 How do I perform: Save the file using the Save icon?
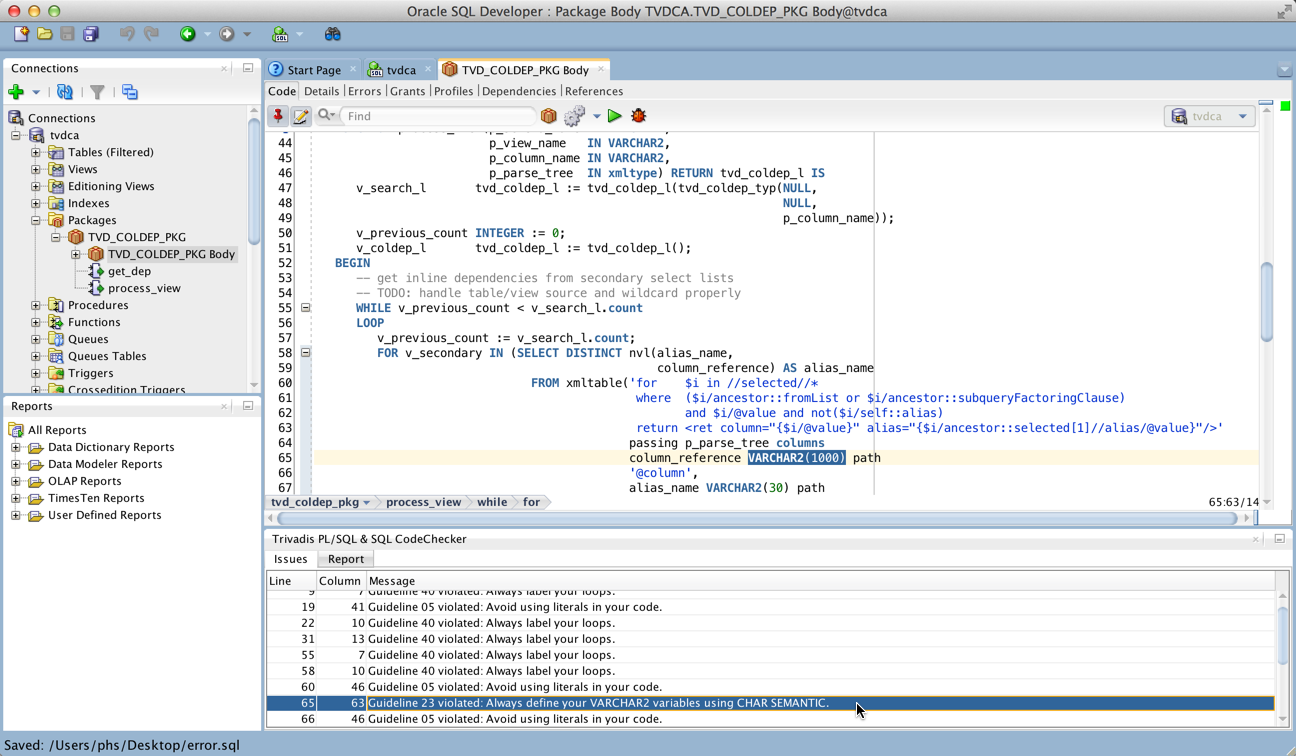66,33
